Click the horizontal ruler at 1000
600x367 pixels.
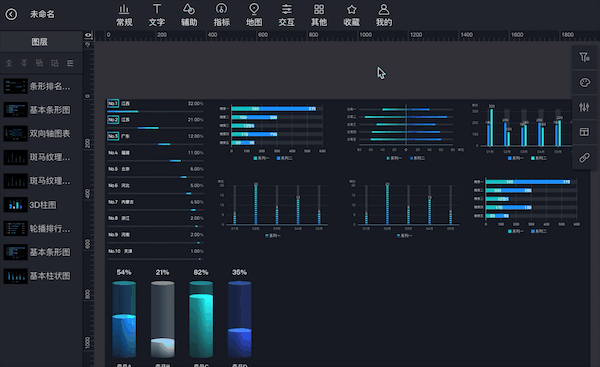click(365, 35)
